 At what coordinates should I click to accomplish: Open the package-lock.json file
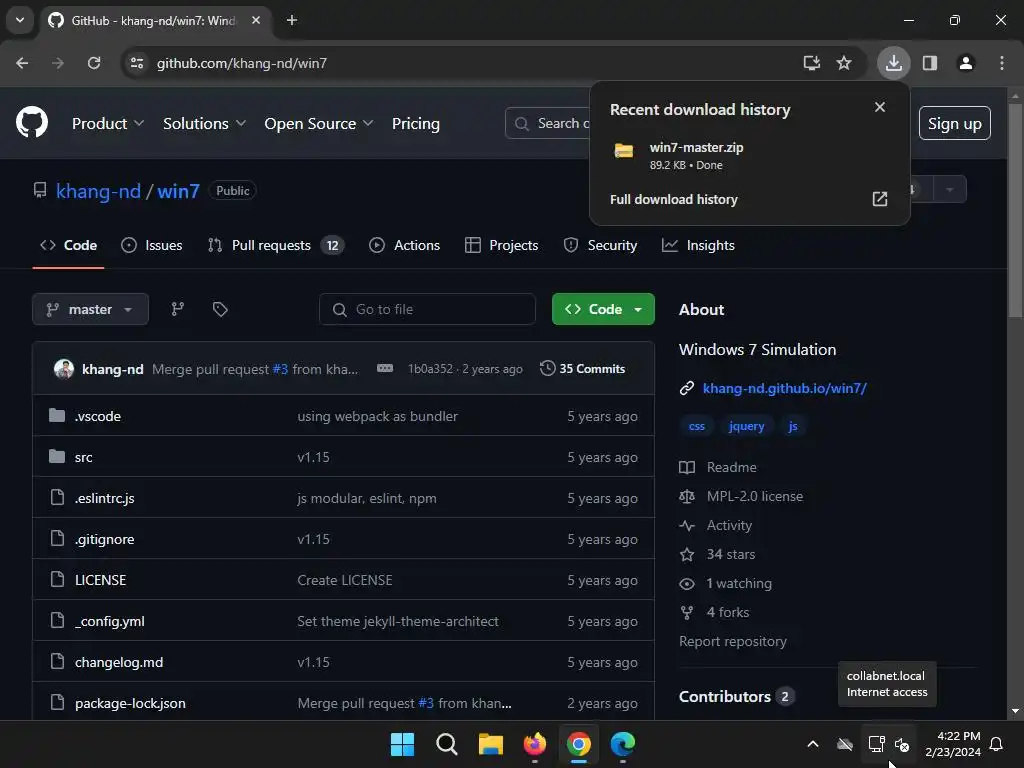130,703
